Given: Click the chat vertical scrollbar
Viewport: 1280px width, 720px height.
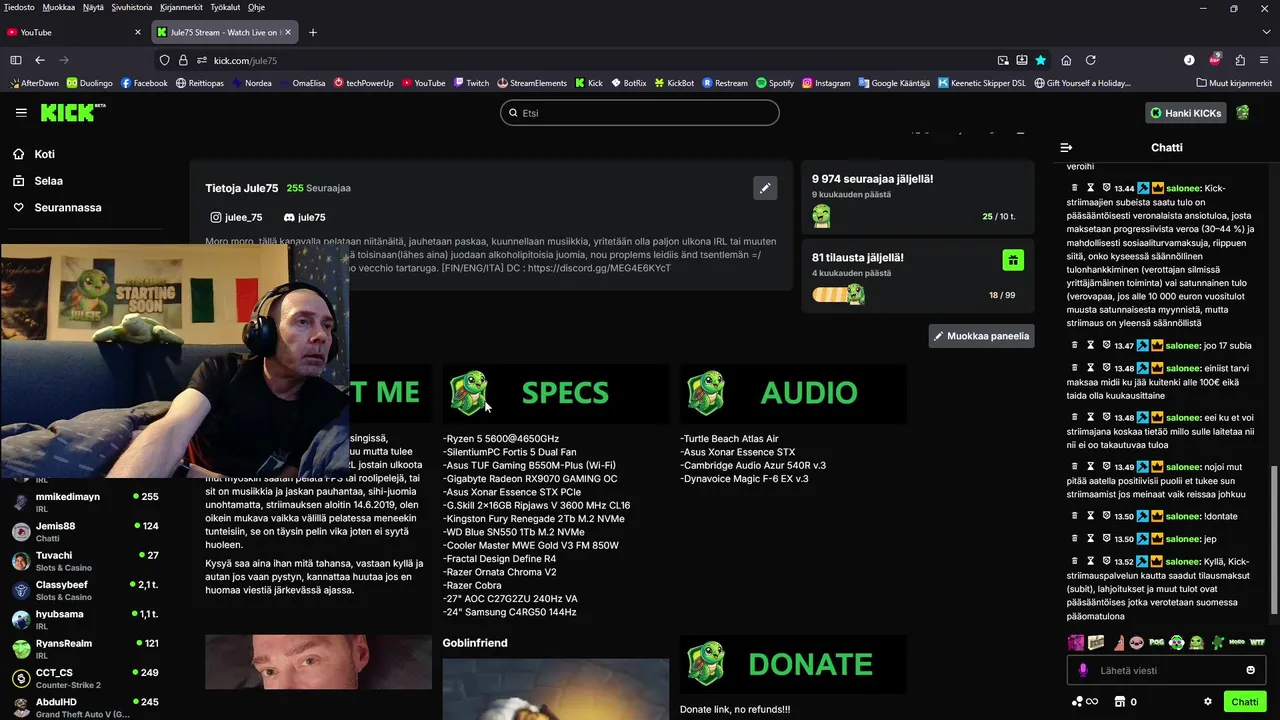Looking at the screenshot, I should 1273,540.
